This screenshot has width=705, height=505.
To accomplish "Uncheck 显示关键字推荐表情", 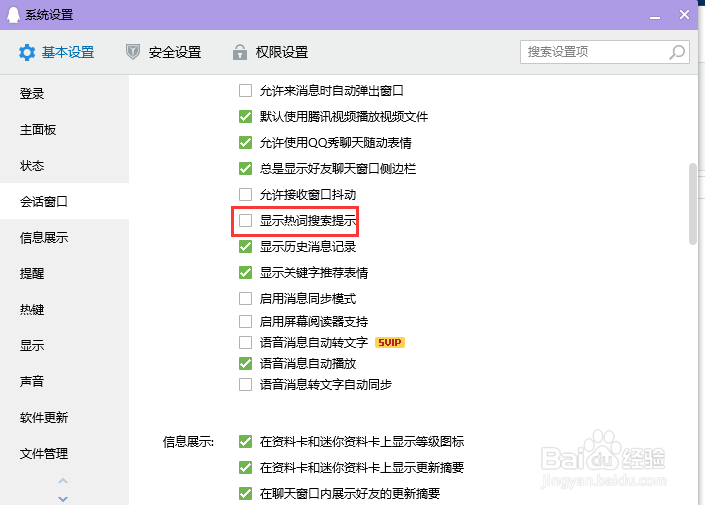I will (245, 273).
